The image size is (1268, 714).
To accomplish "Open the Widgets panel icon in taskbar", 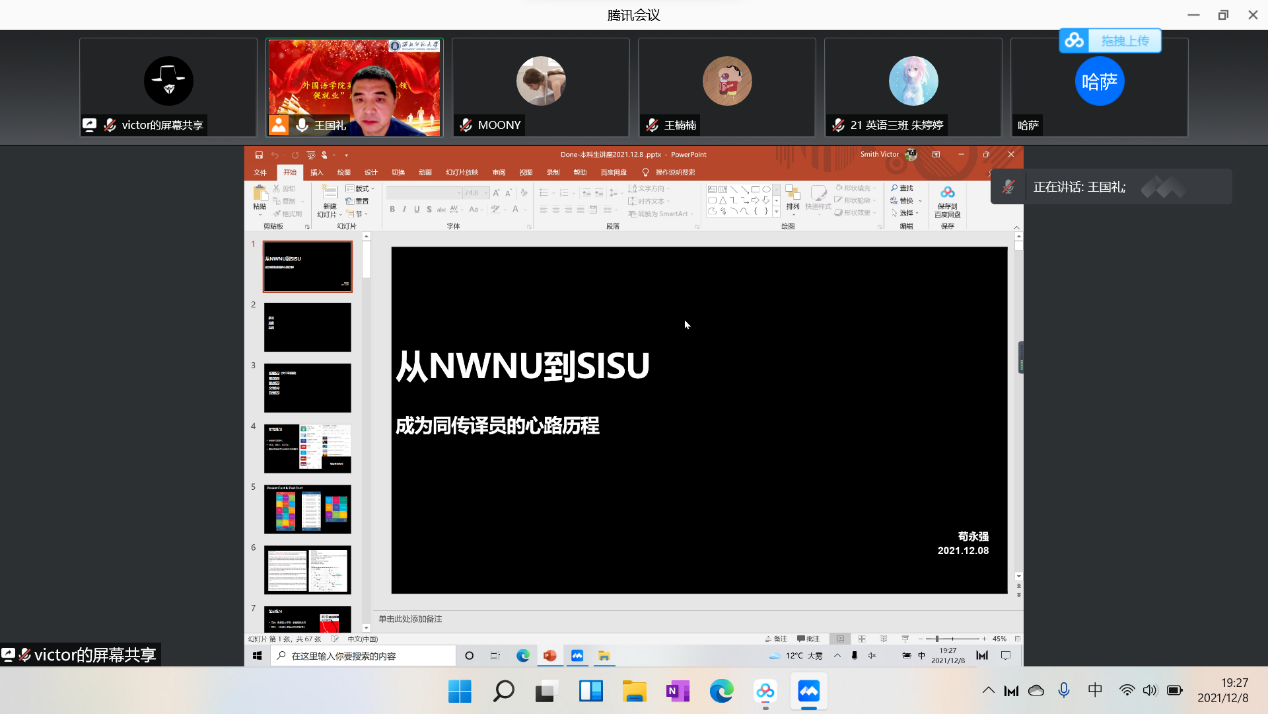I will click(591, 691).
